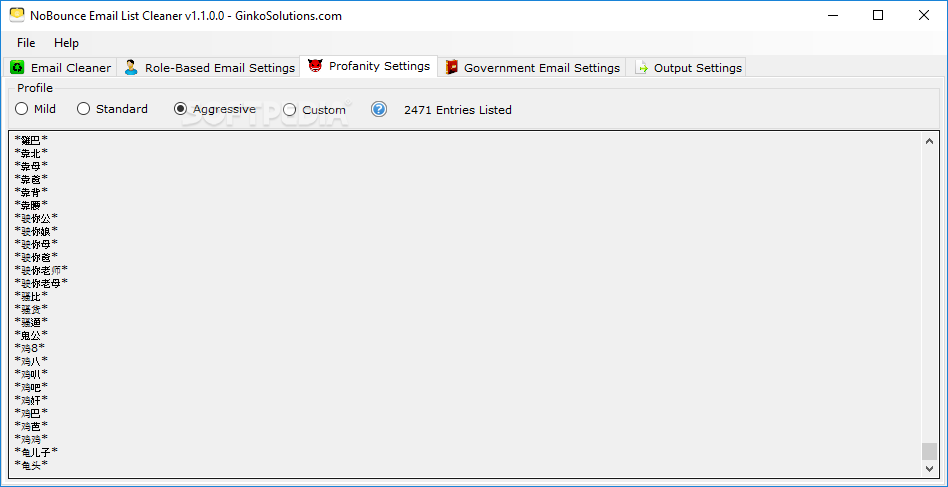Select the '*鸡鸡*' list entry
This screenshot has width=948, height=487.
click(31, 438)
